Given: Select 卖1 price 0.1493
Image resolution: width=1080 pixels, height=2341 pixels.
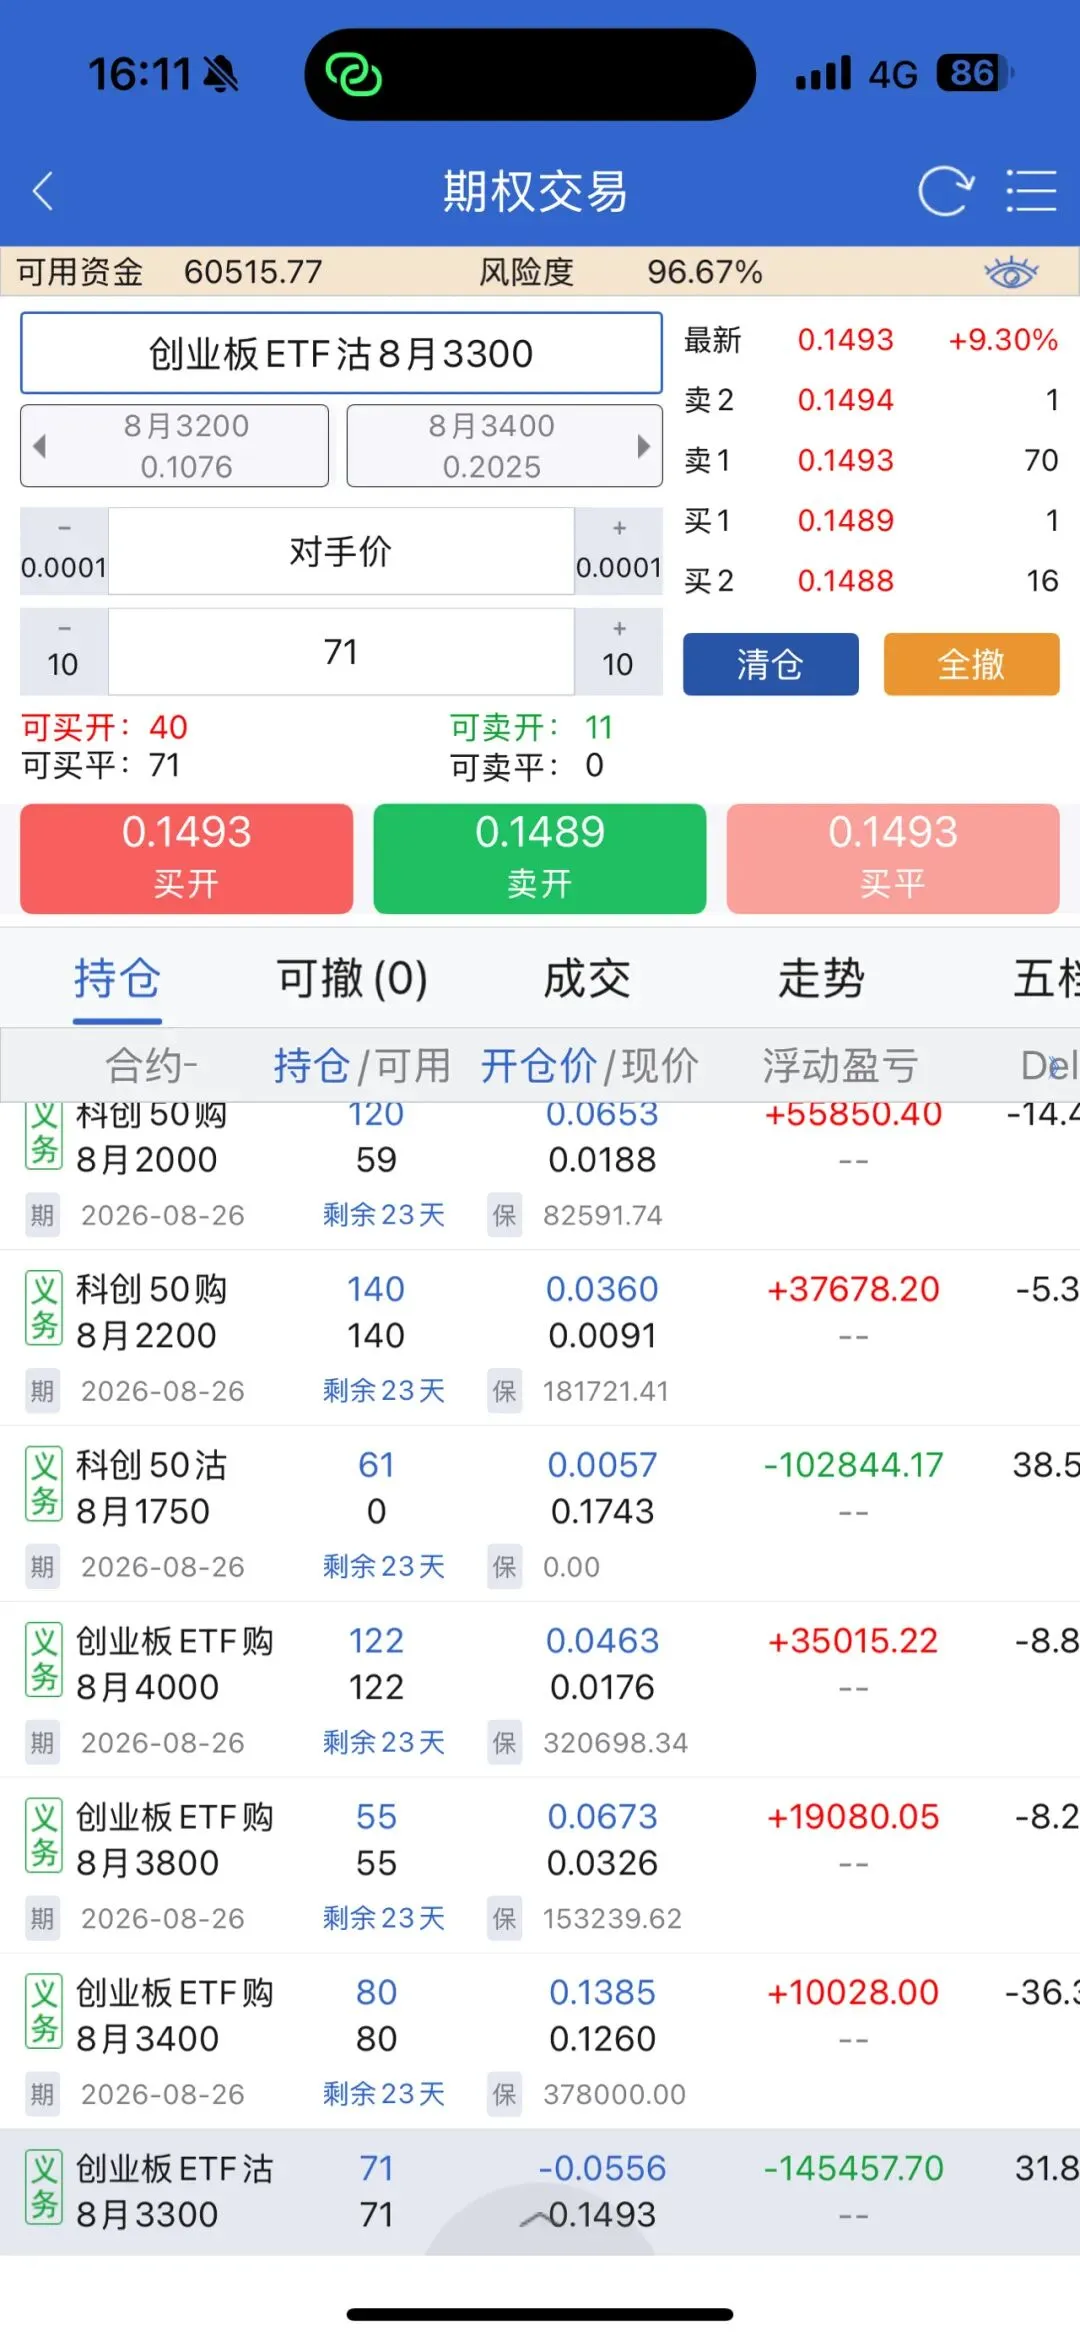Looking at the screenshot, I should tap(845, 460).
